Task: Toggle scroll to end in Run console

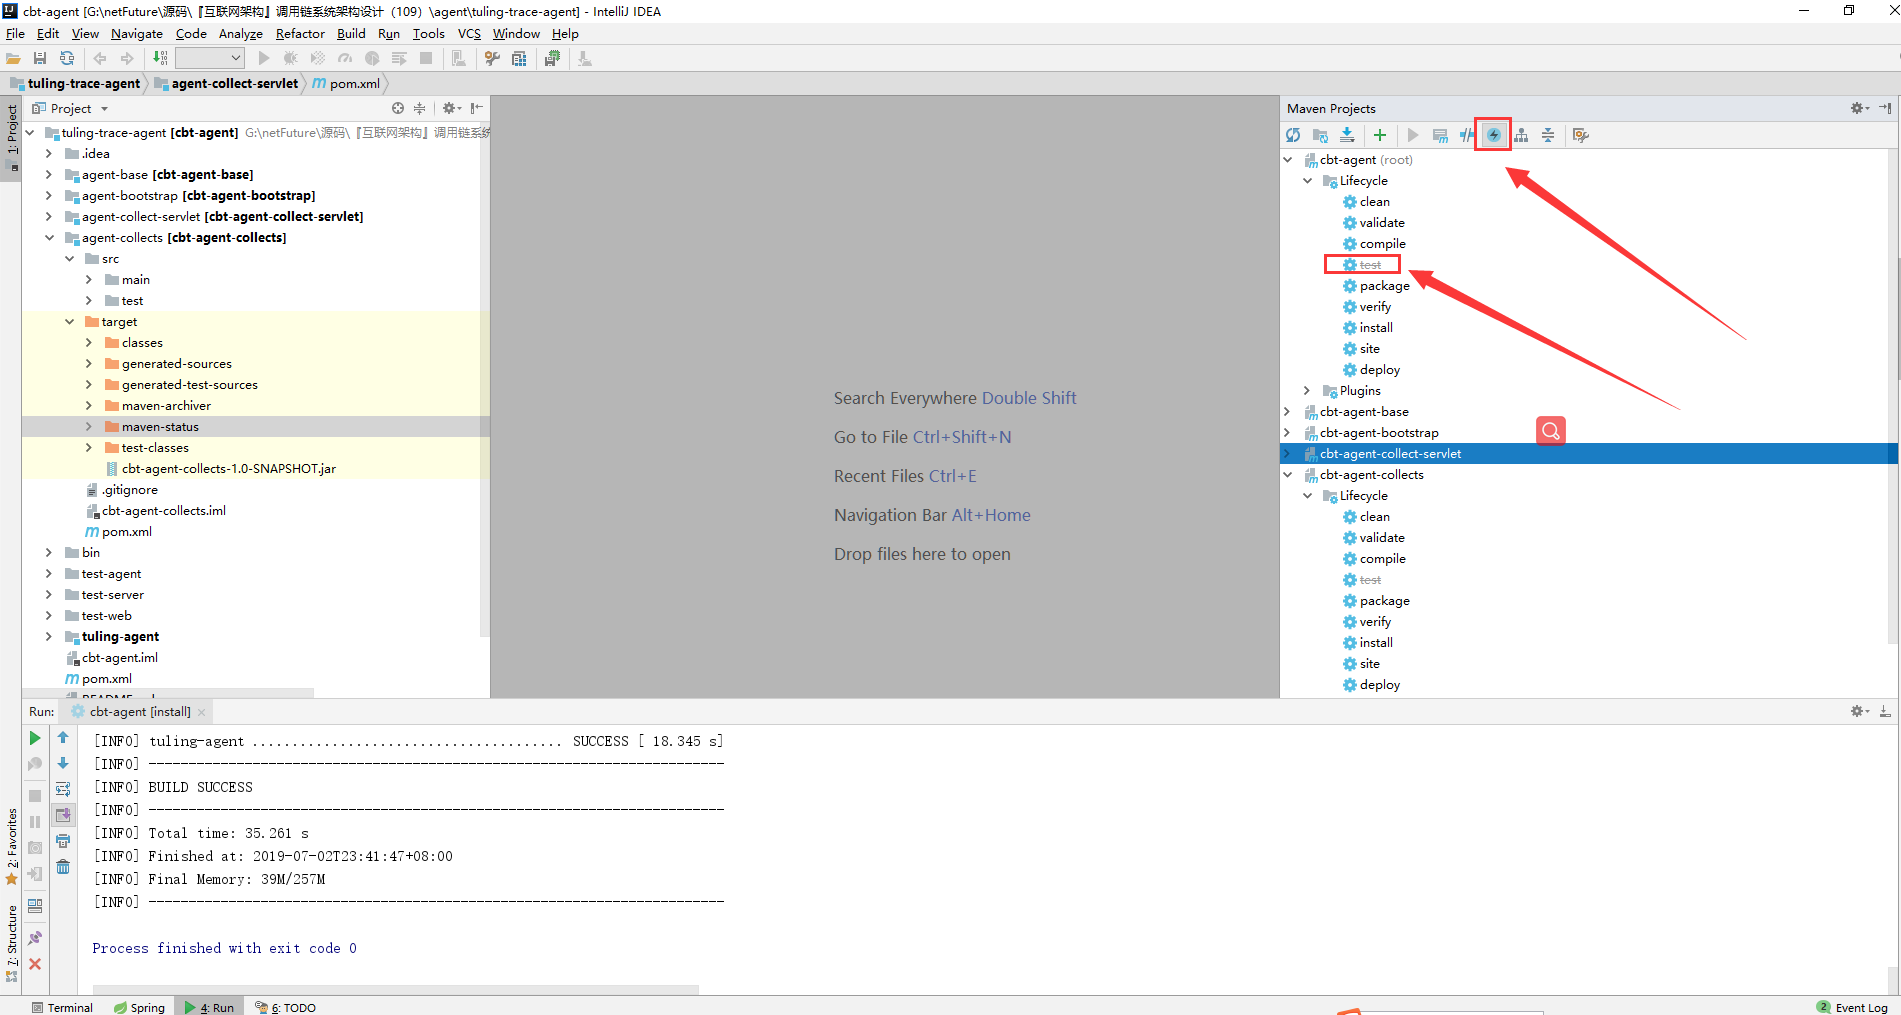Action: [x=63, y=815]
